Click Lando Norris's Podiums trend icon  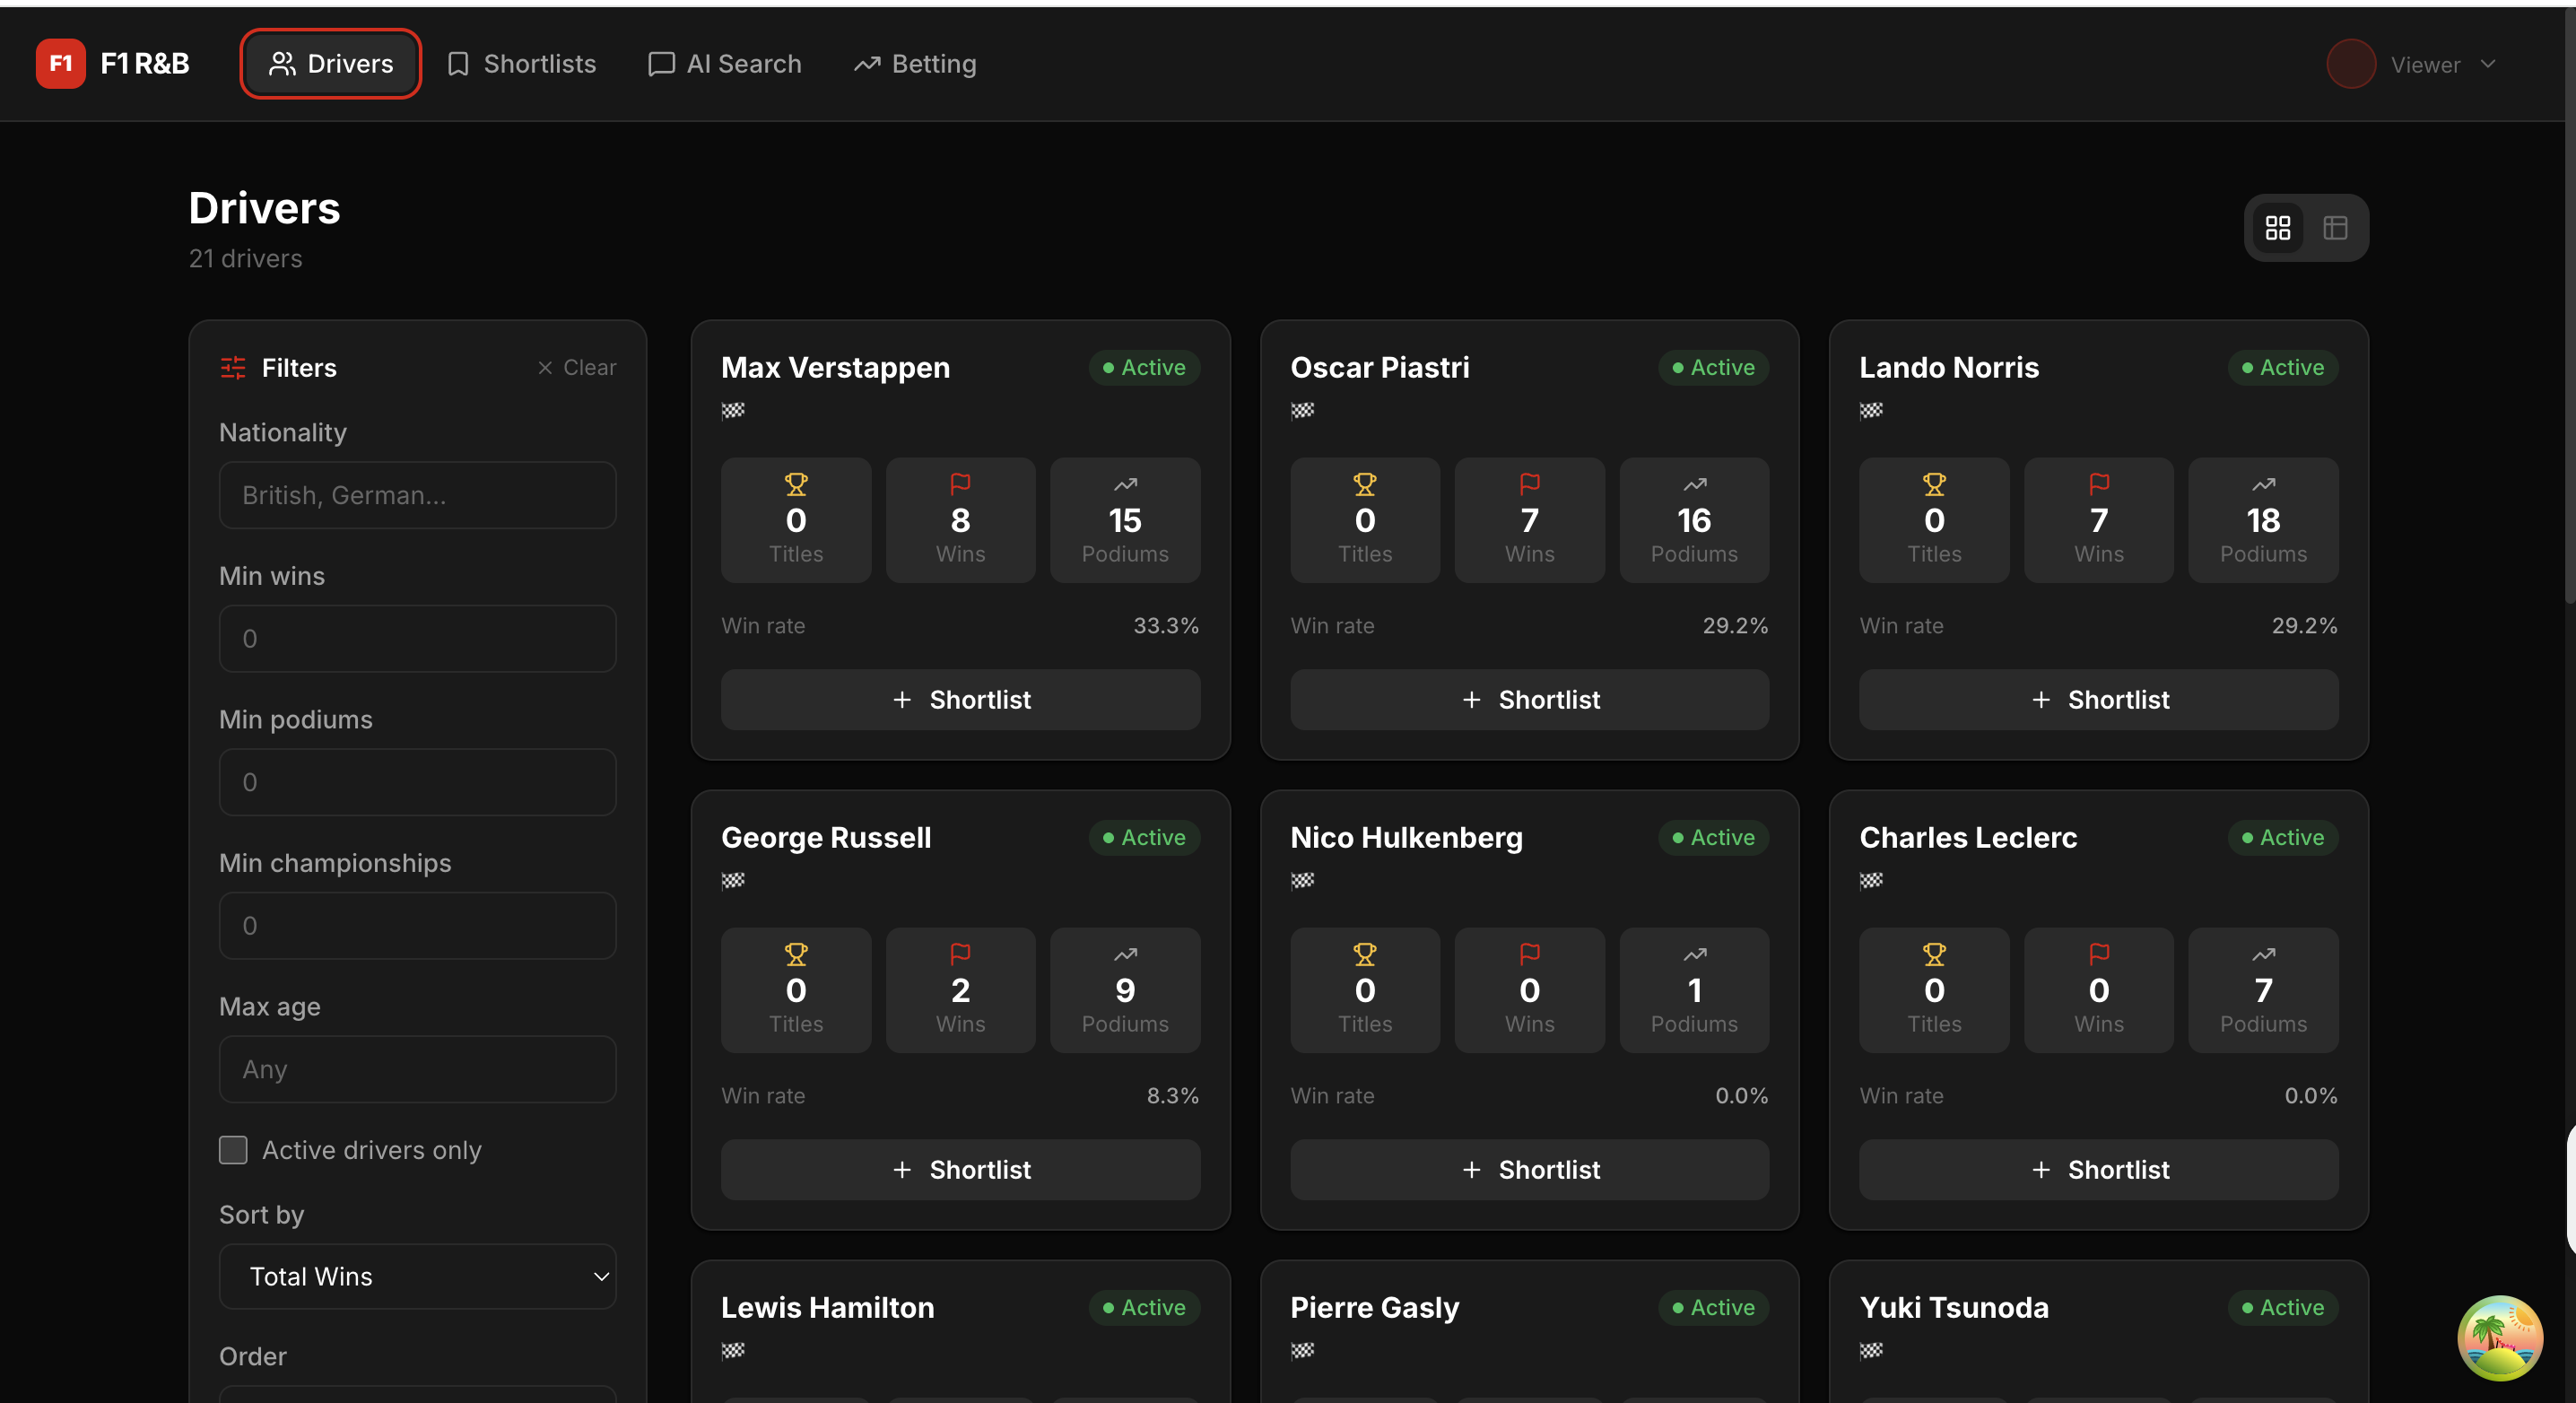2262,485
